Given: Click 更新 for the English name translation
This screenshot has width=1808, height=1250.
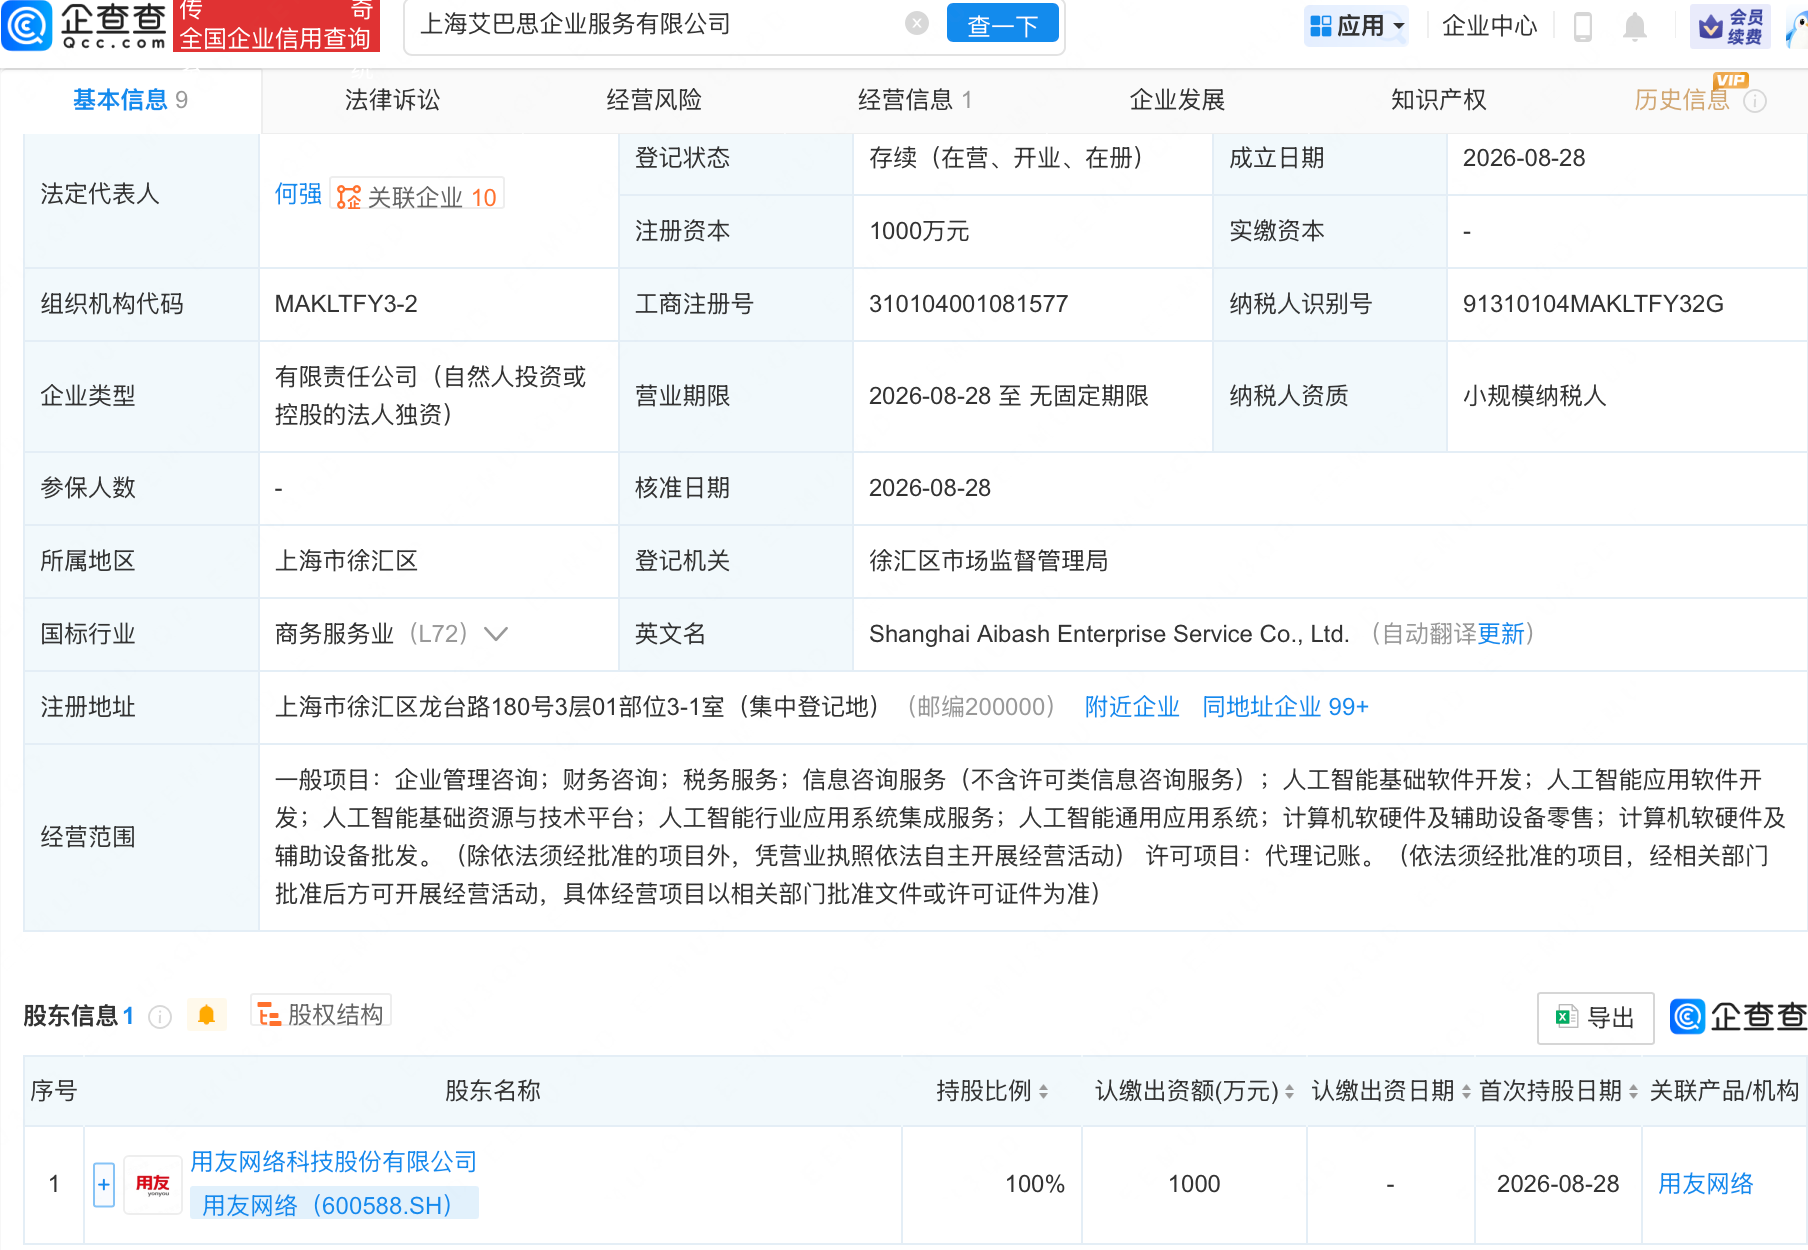Looking at the screenshot, I should click(1500, 634).
